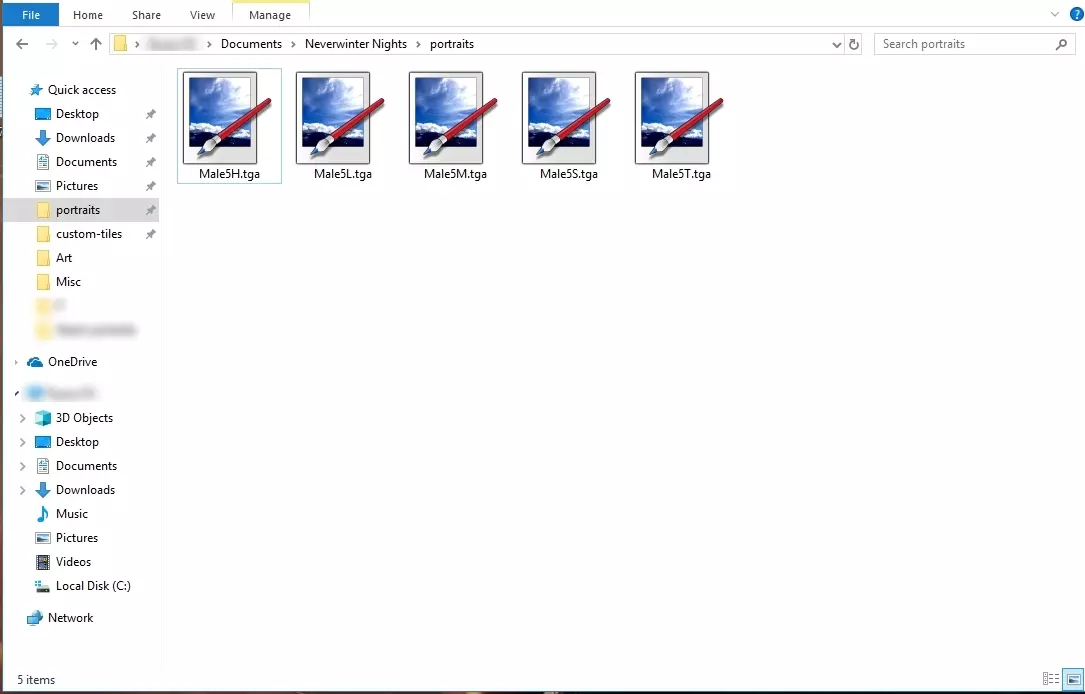Switch to large thumbnails view icon
Screen dimensions: 1085x694
click(1074, 679)
